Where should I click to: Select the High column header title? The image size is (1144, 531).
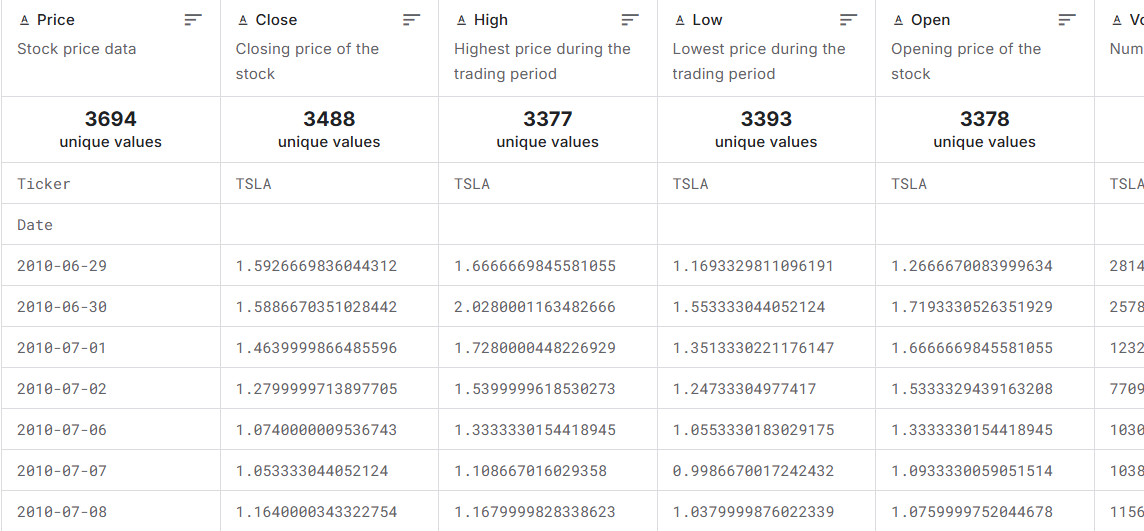[x=491, y=20]
